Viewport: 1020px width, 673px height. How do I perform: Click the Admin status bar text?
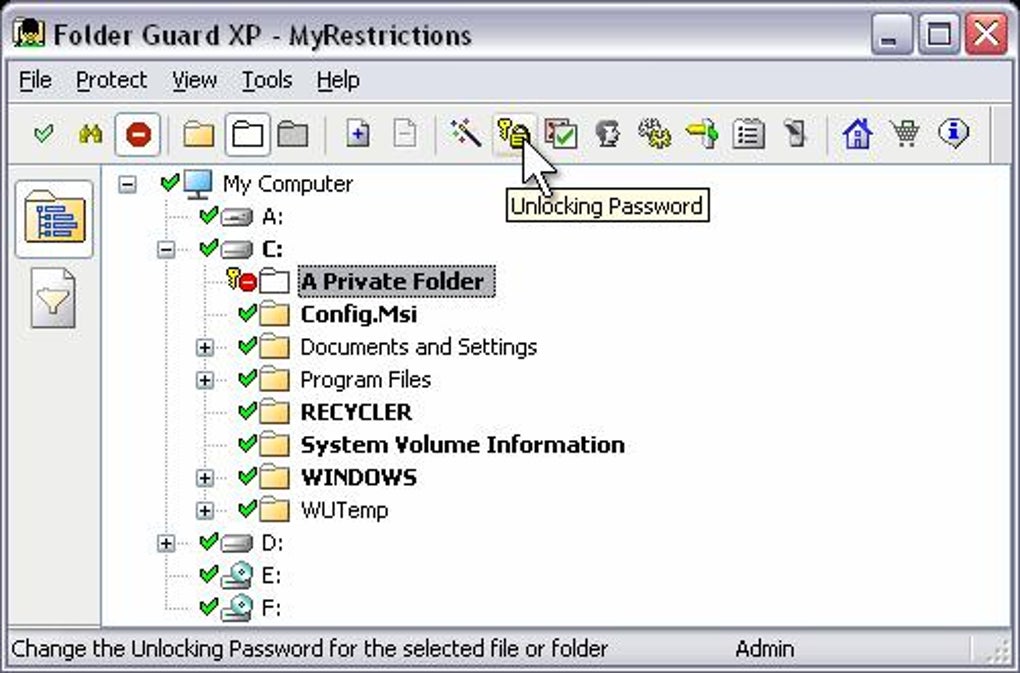(x=764, y=649)
